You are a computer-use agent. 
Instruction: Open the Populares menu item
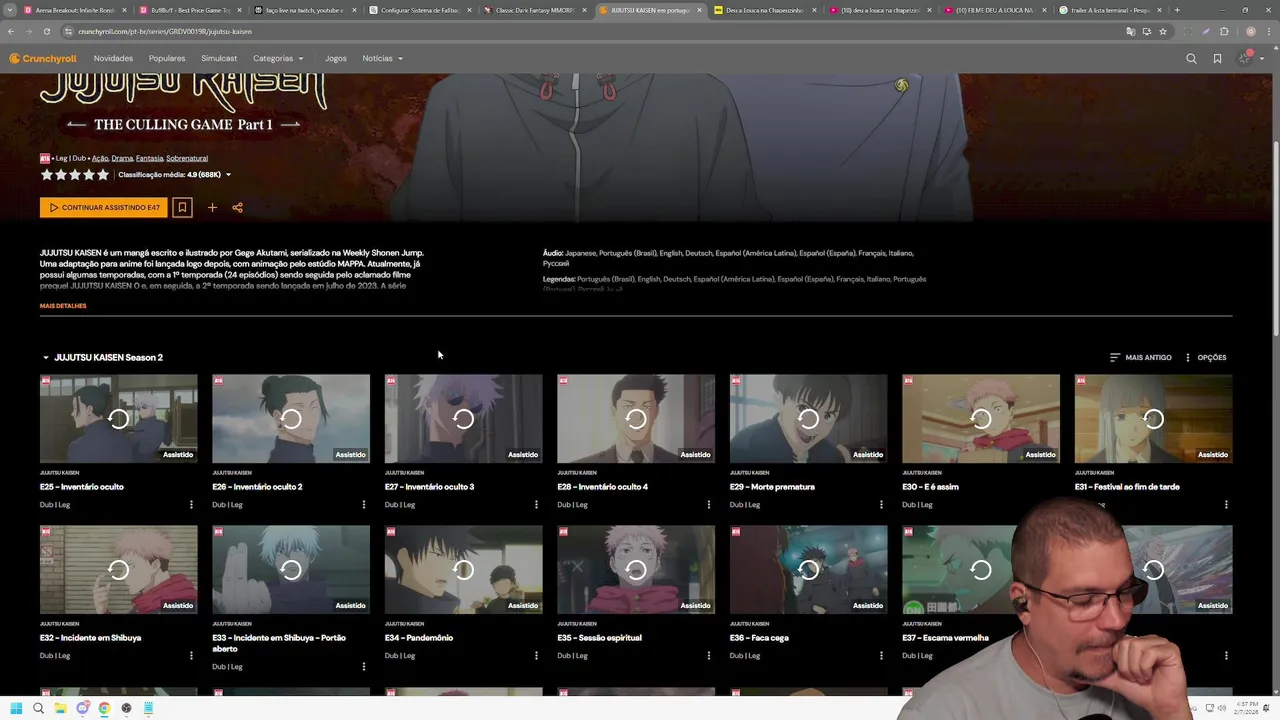(167, 58)
